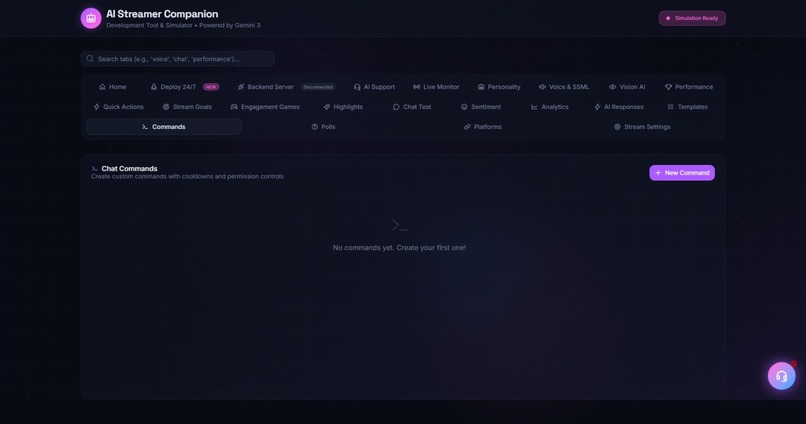Open the Sentiment tab

click(x=481, y=107)
